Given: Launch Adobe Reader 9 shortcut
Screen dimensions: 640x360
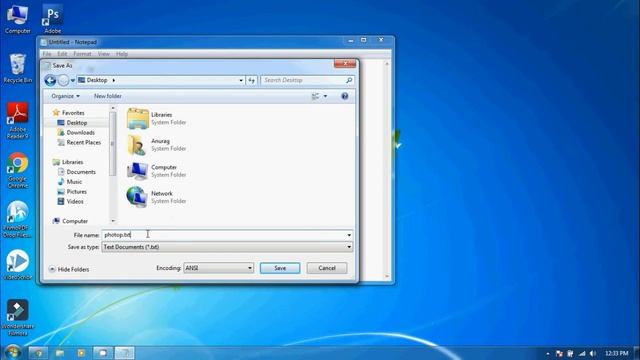Looking at the screenshot, I should 18,120.
